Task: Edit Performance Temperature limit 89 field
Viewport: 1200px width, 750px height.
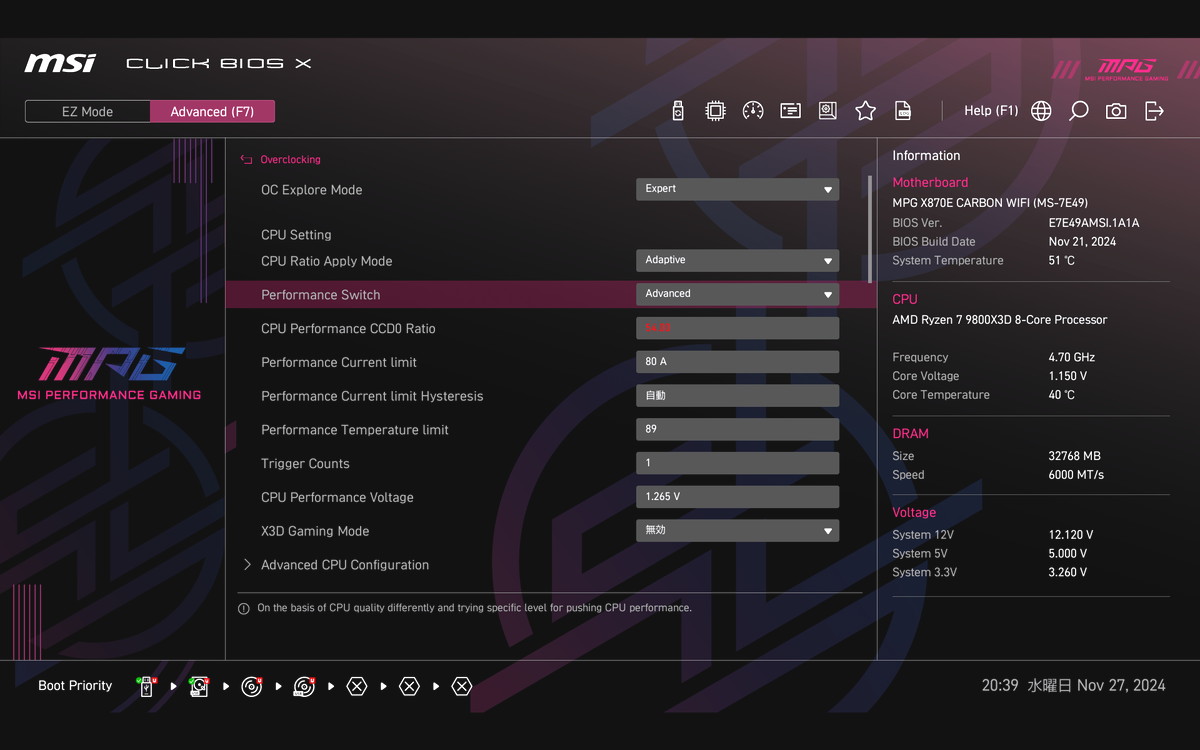Action: coord(737,429)
